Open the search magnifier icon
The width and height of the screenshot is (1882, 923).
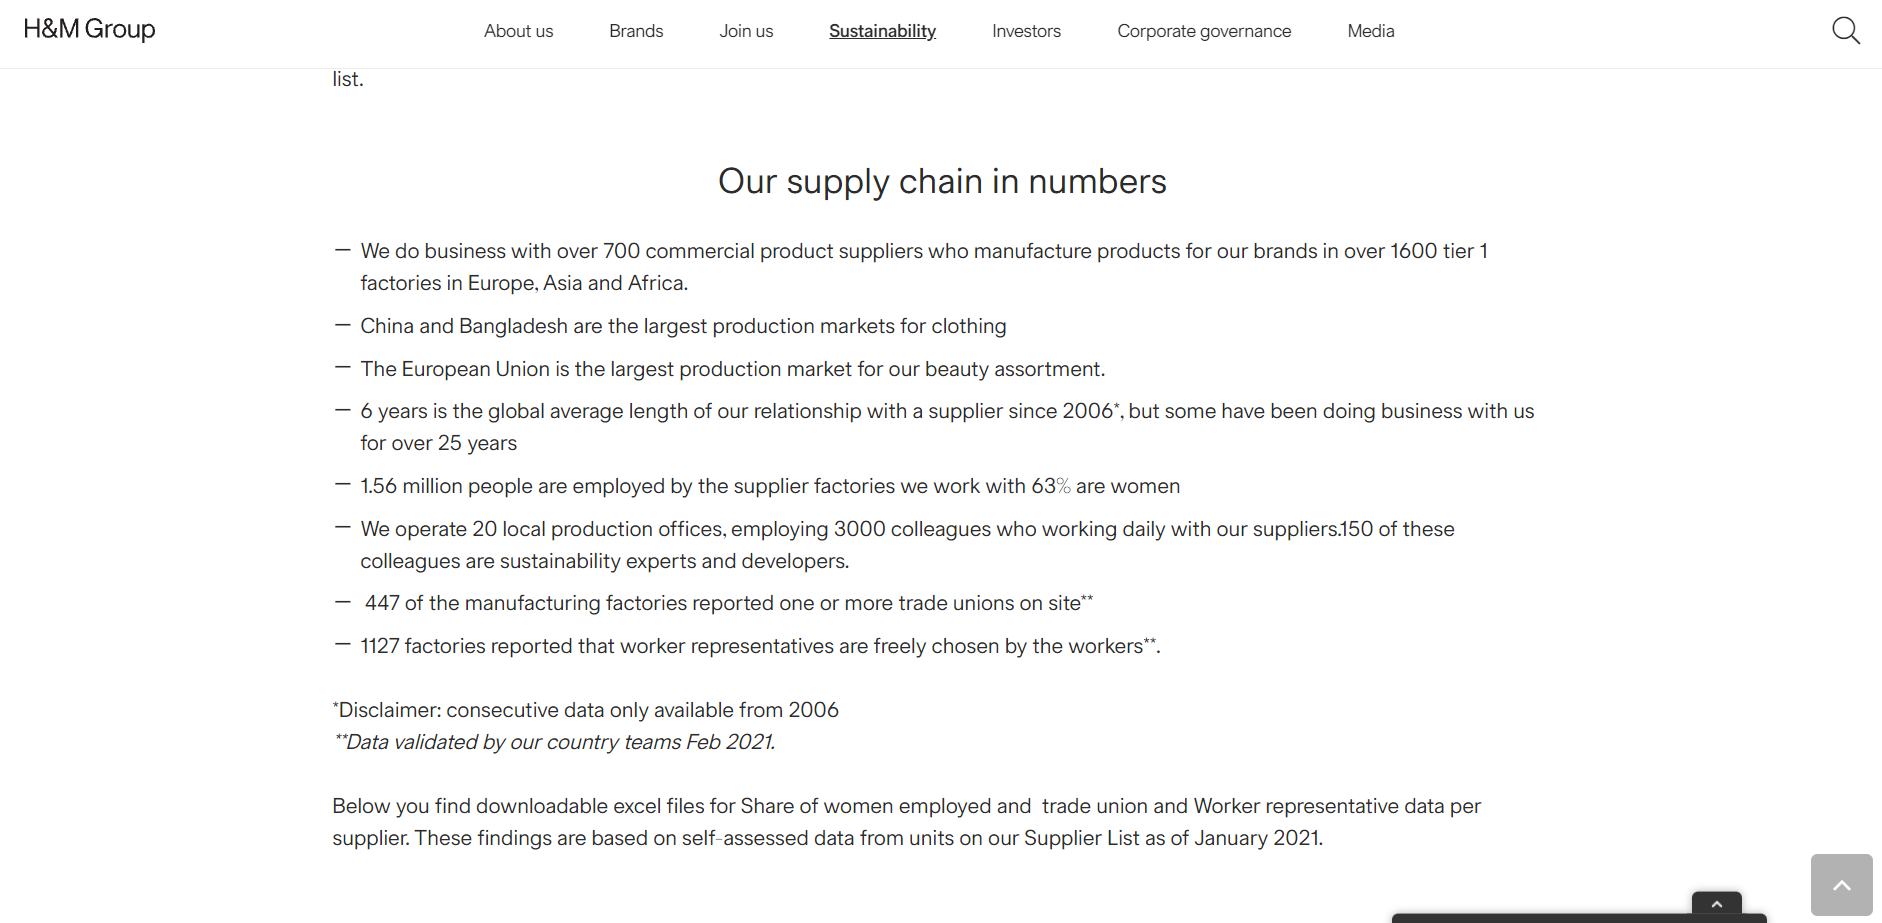tap(1845, 31)
